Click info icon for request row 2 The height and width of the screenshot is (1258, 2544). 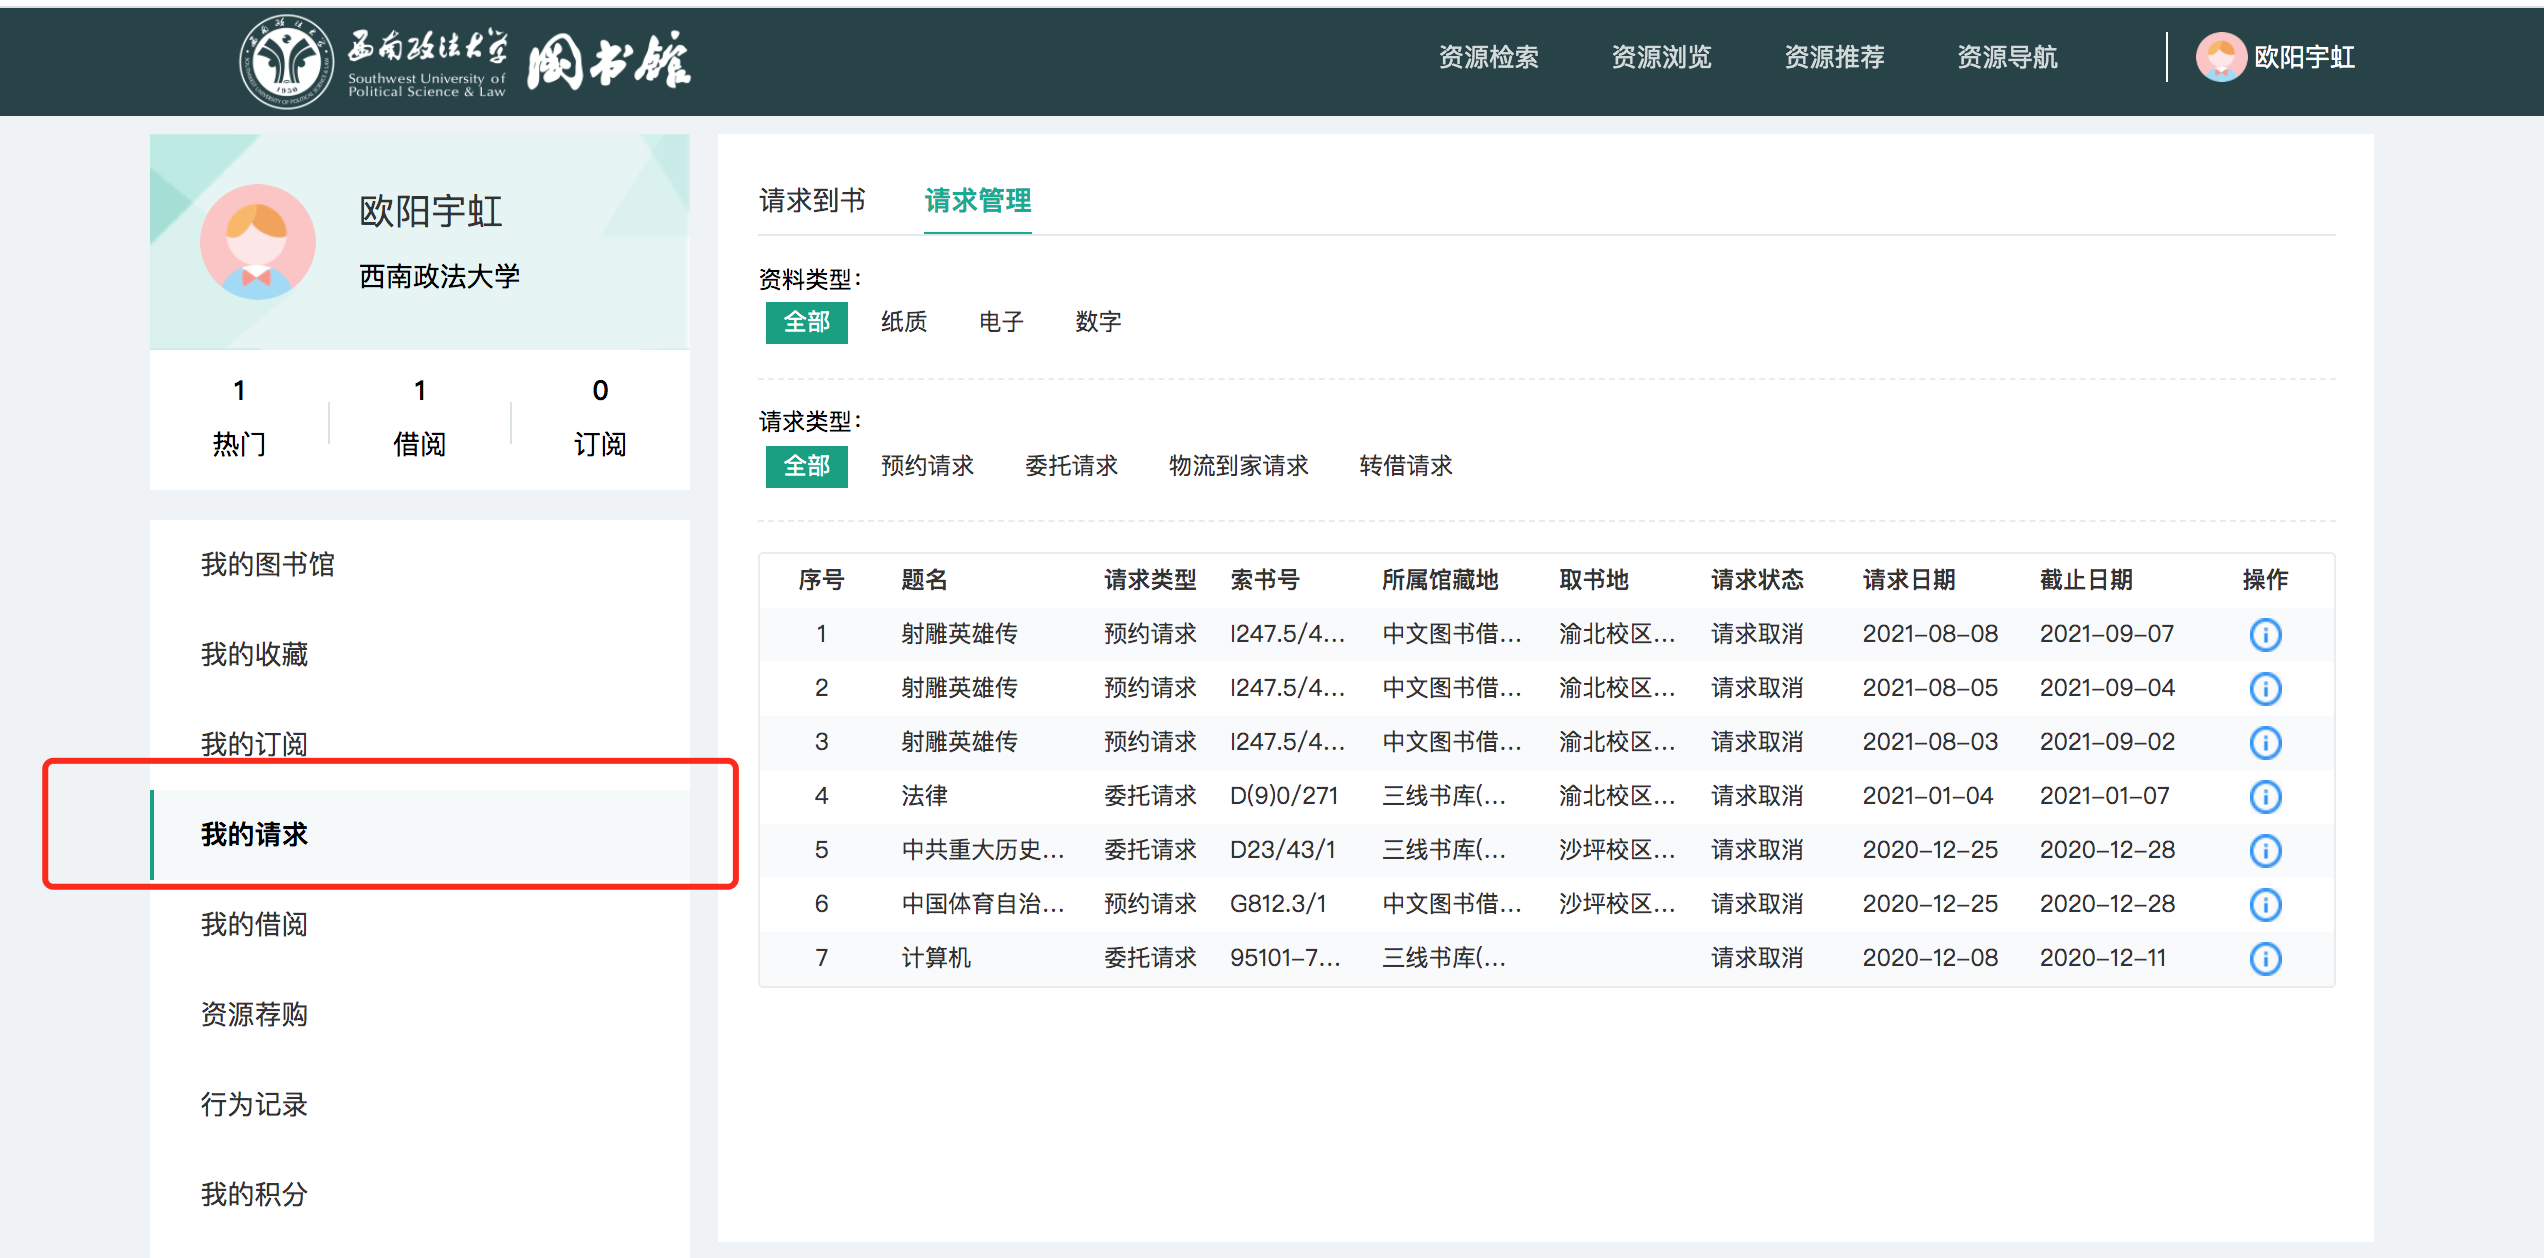(2265, 689)
